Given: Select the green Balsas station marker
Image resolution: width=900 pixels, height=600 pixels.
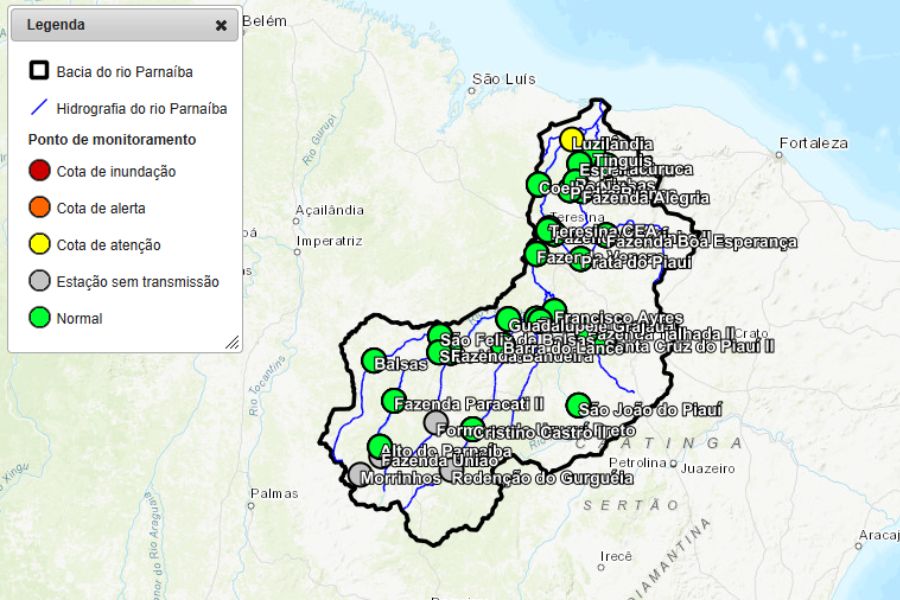Looking at the screenshot, I should click(373, 360).
